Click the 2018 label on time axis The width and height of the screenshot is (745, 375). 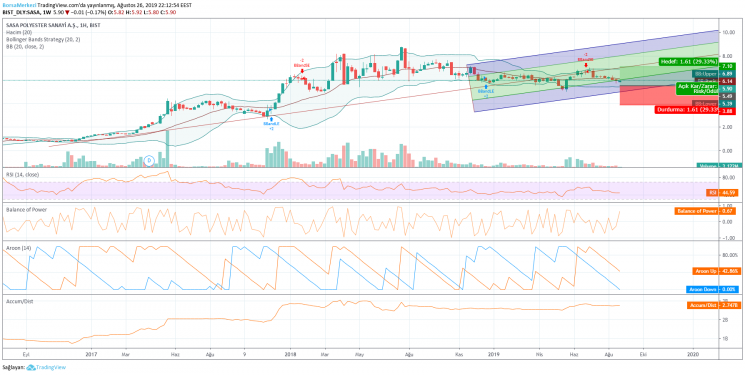(x=289, y=354)
